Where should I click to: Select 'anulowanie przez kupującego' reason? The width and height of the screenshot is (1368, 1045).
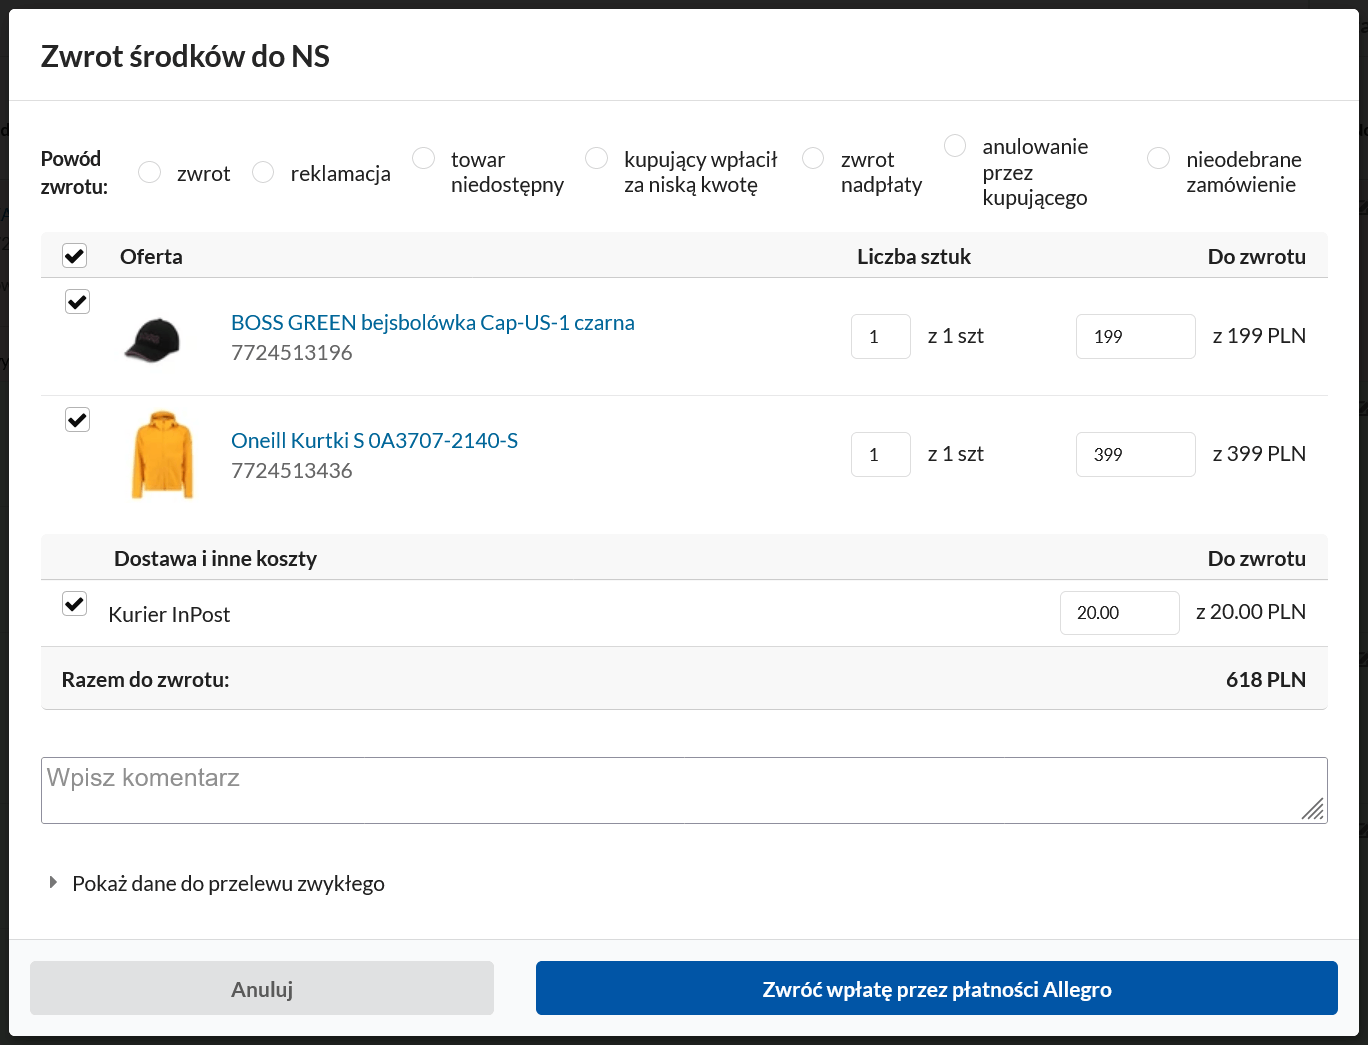pyautogui.click(x=955, y=146)
